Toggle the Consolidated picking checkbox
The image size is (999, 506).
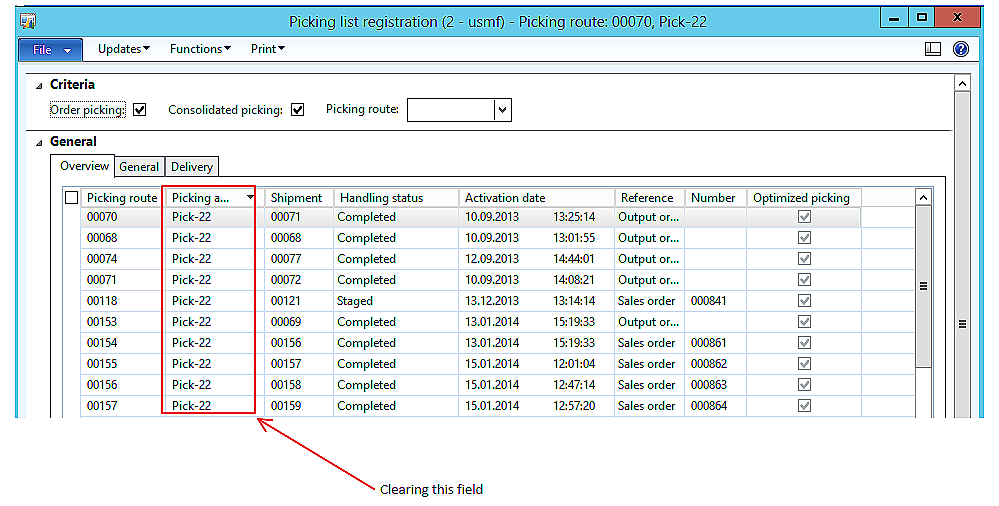coord(297,110)
